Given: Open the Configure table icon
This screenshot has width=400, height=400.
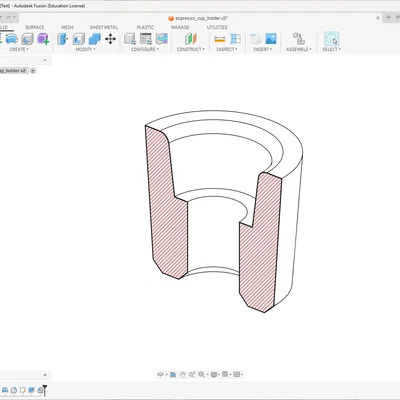Looking at the screenshot, I should tap(146, 39).
